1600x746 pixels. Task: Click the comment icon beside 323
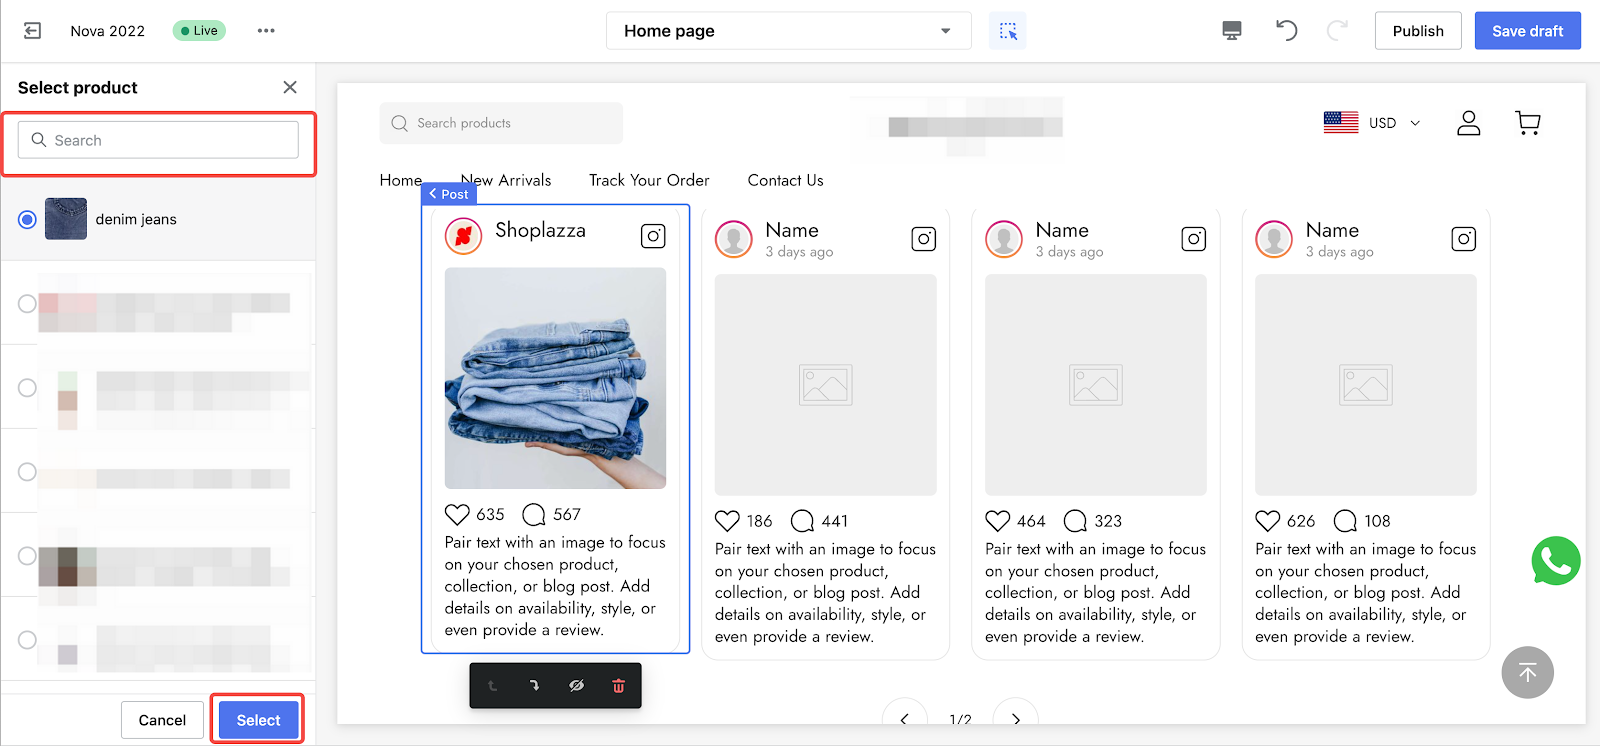(x=1075, y=521)
